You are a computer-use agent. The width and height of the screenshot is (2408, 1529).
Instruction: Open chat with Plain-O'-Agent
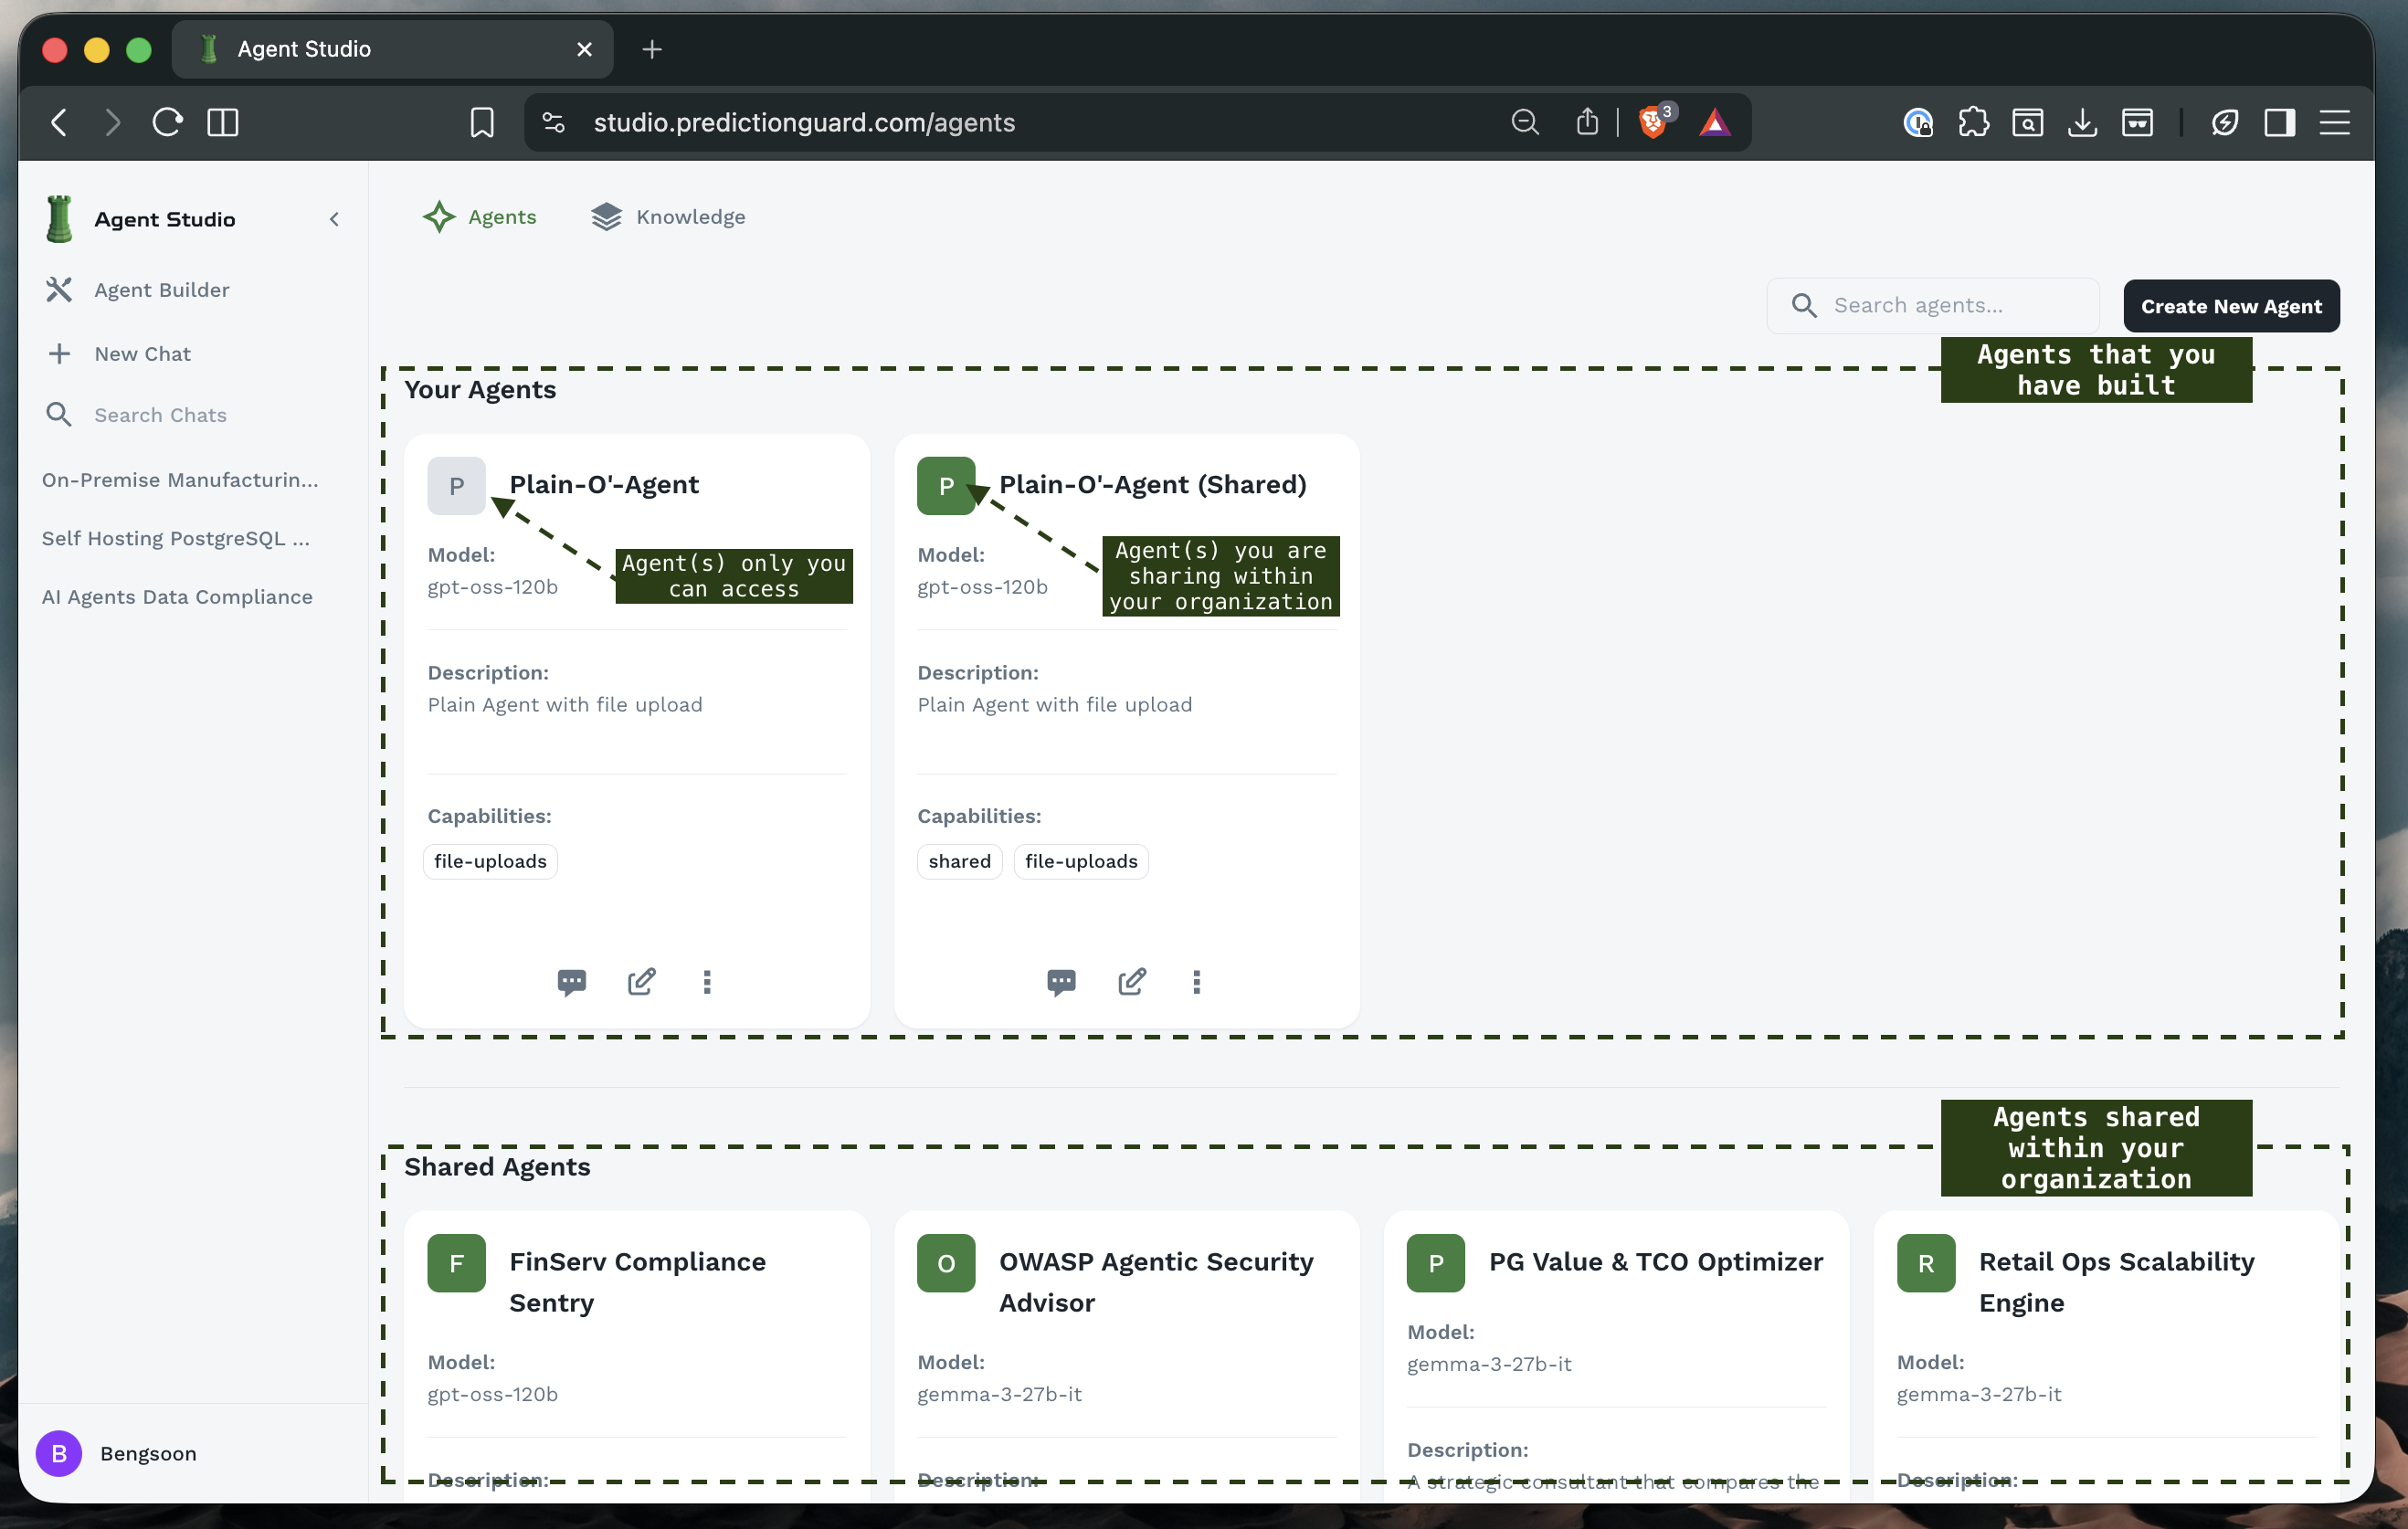[x=571, y=982]
